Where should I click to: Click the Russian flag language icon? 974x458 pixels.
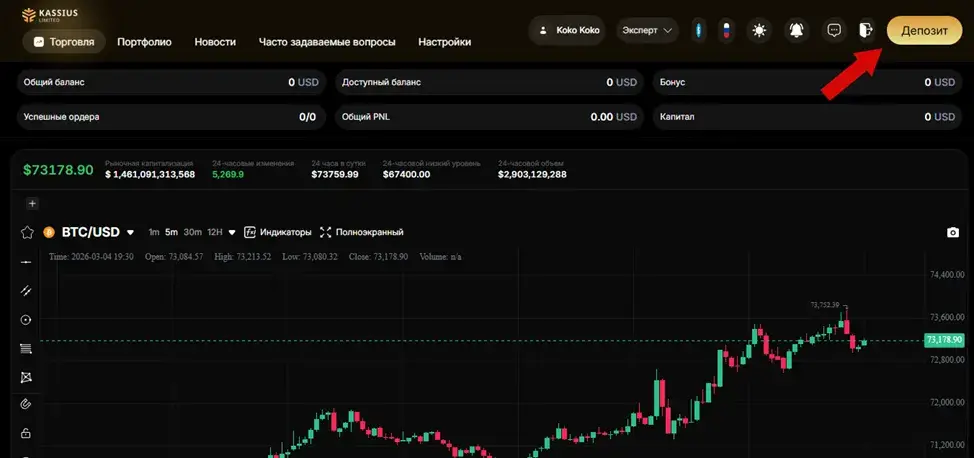click(725, 30)
